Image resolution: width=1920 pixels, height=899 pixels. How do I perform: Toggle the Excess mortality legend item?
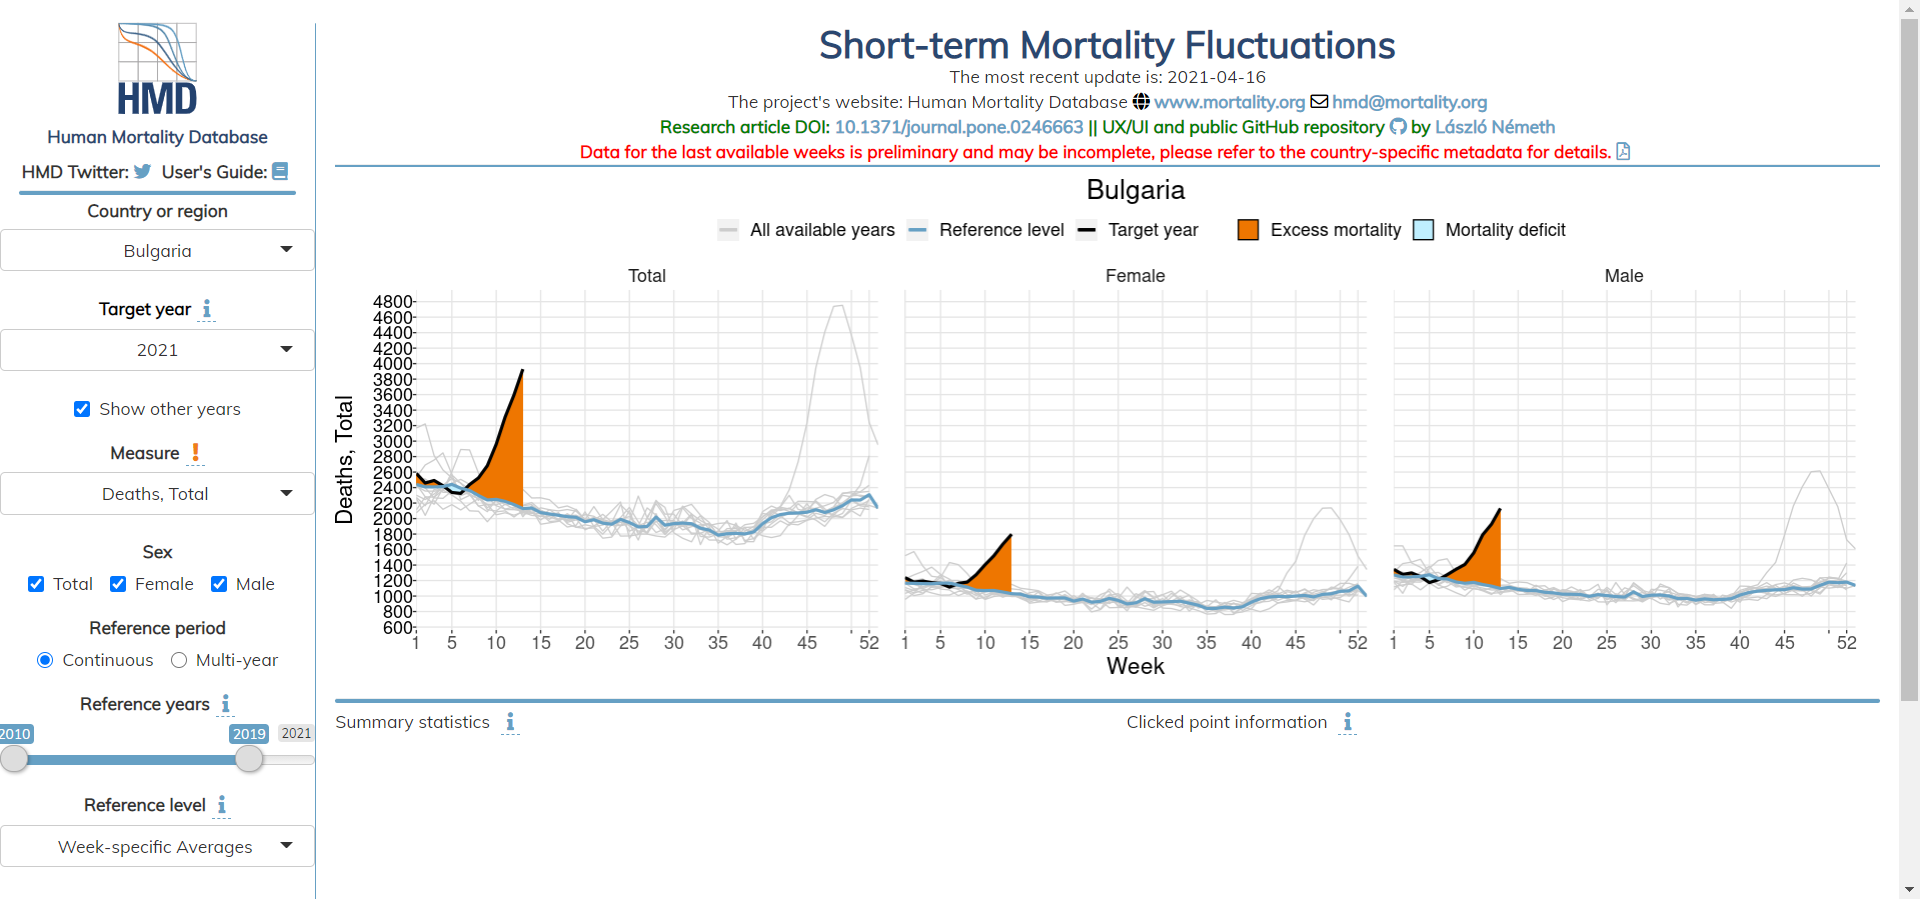pyautogui.click(x=1319, y=230)
